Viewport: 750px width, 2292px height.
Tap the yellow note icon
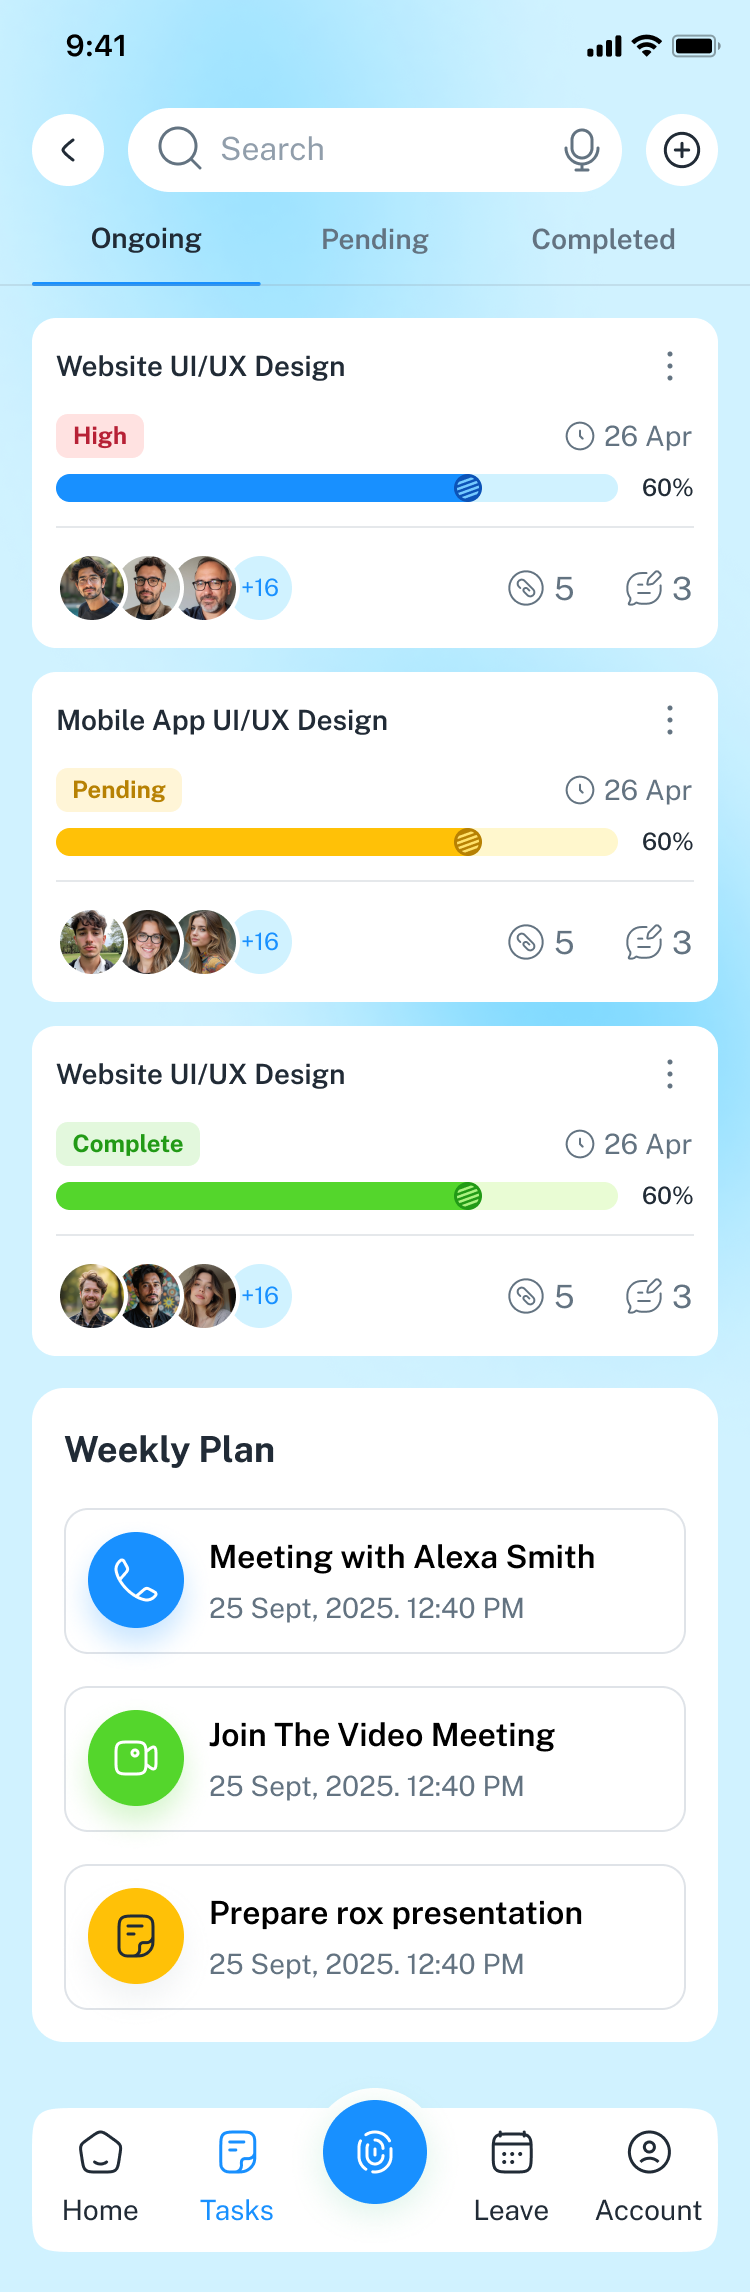136,1936
